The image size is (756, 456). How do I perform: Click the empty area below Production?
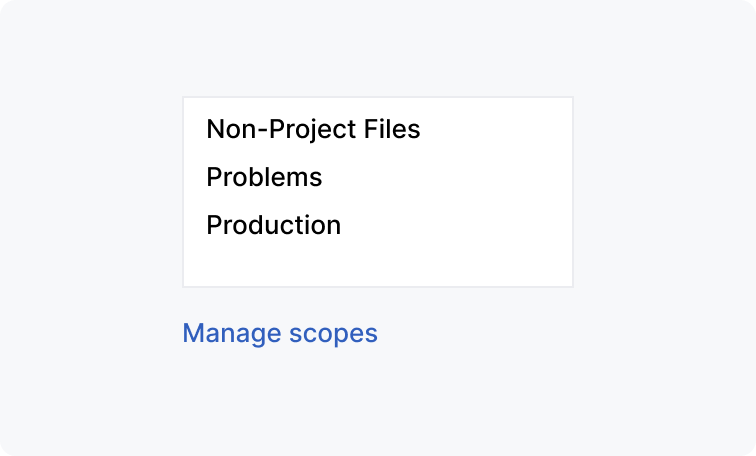[377, 264]
